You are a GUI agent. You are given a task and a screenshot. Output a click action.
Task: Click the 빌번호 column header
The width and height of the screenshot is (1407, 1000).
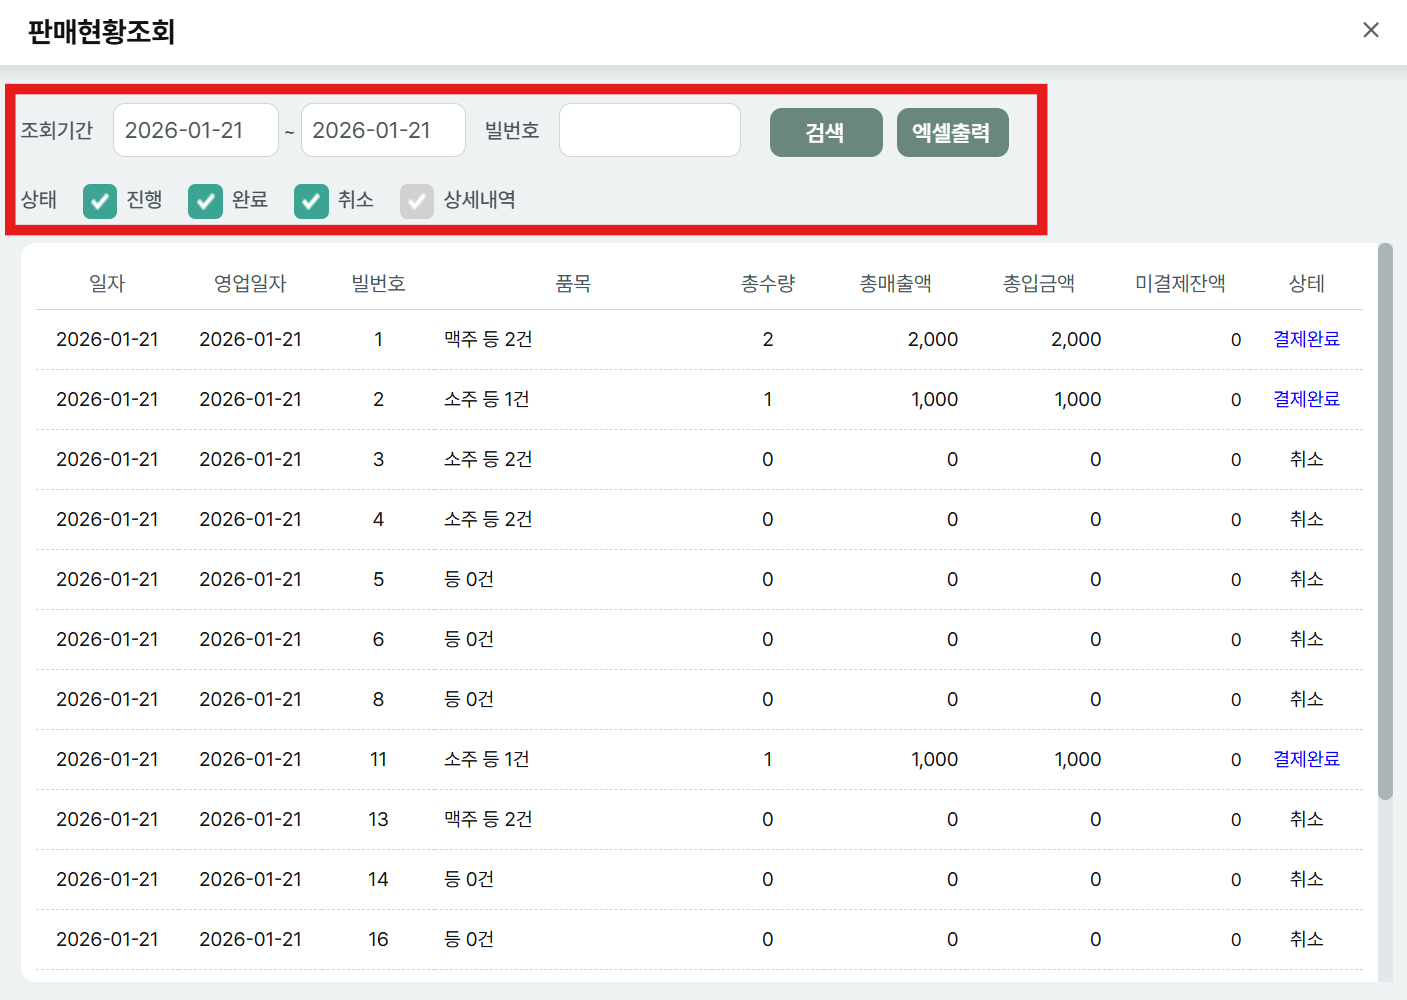pos(378,284)
